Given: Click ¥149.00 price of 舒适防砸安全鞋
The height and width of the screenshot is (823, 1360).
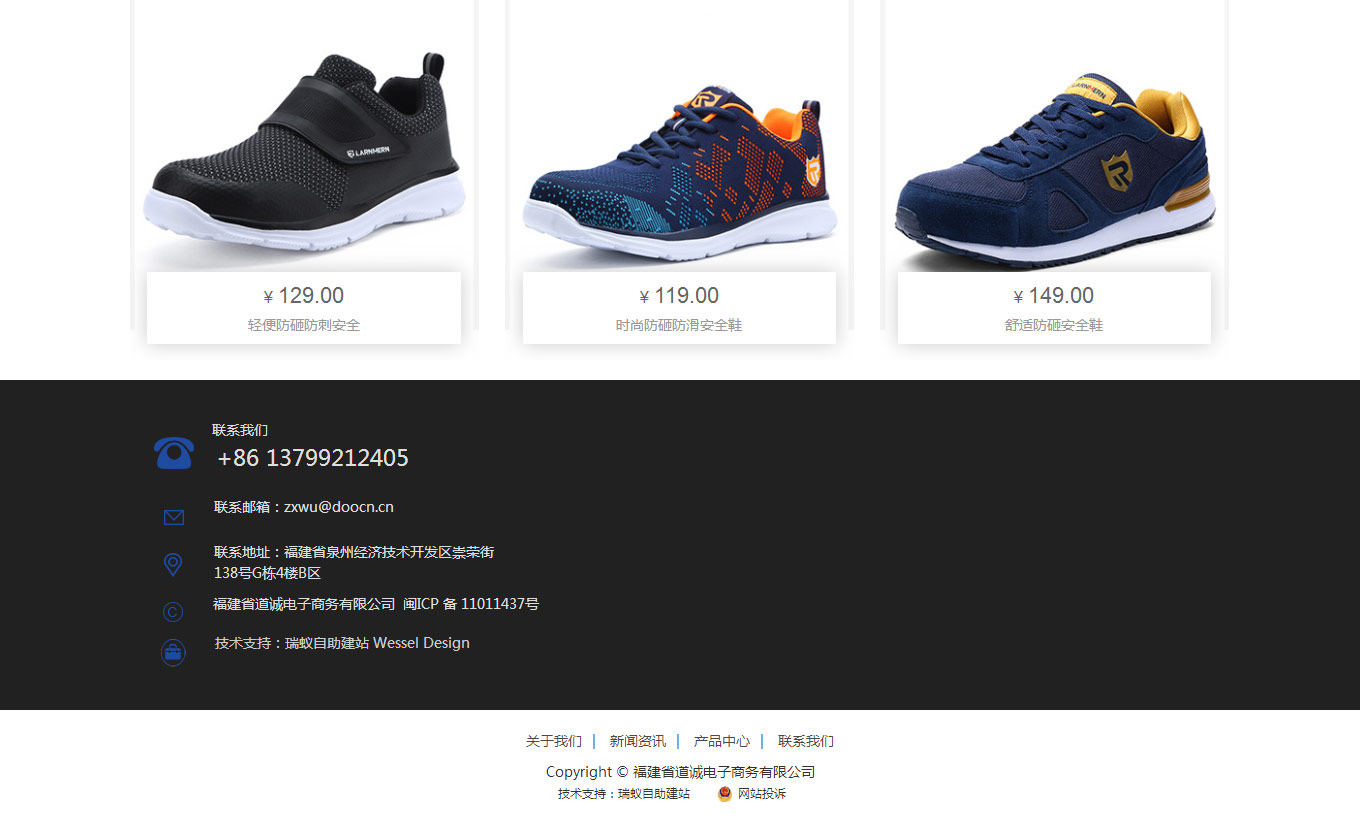Looking at the screenshot, I should pos(1054,296).
